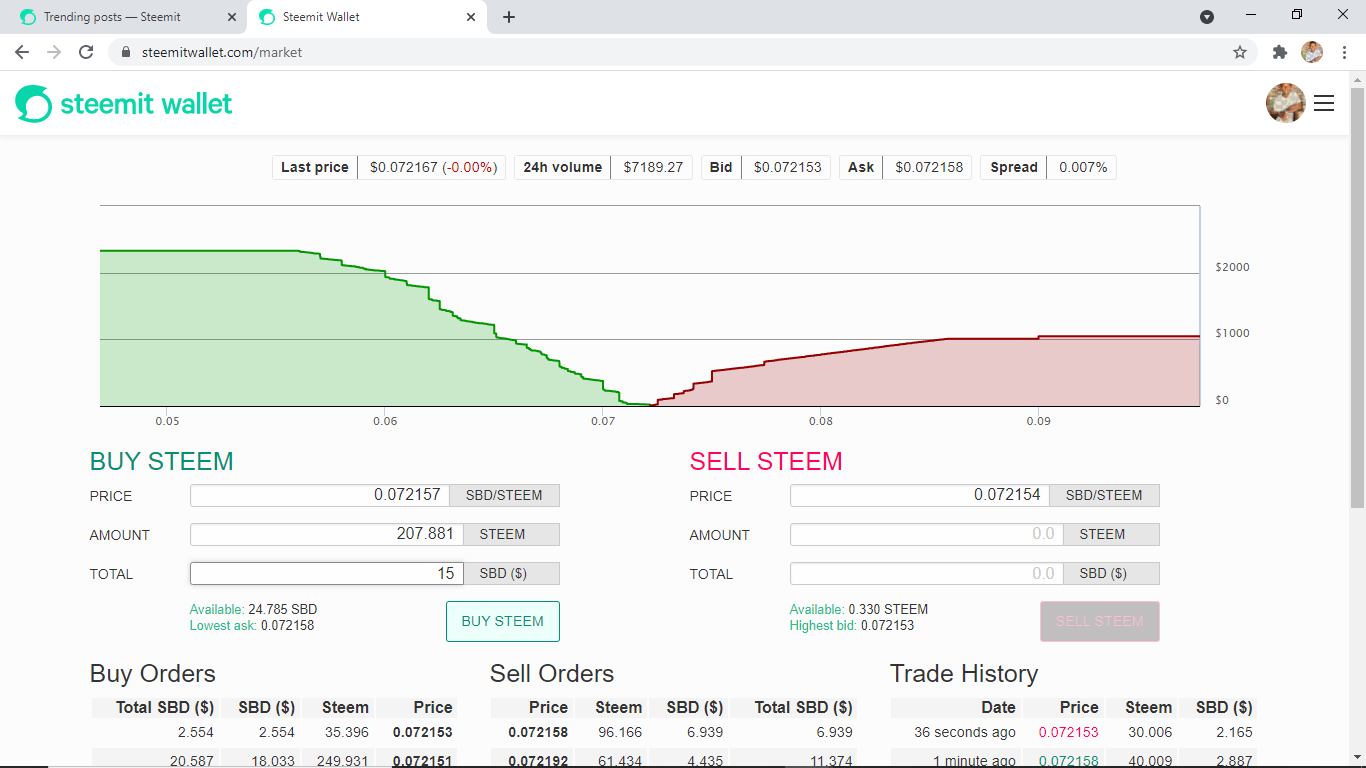Click the Bid value $0.072153
Image resolution: width=1366 pixels, height=768 pixels.
[788, 167]
